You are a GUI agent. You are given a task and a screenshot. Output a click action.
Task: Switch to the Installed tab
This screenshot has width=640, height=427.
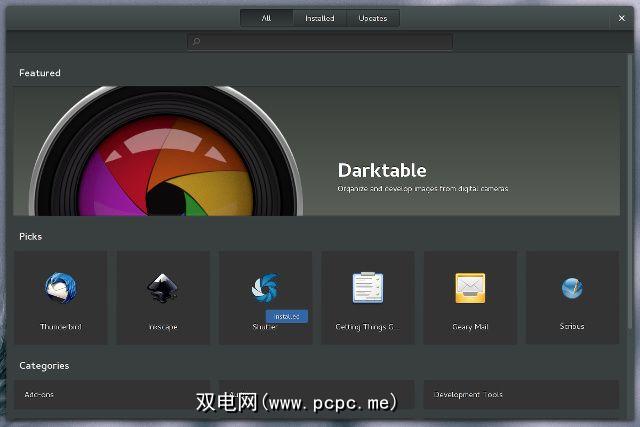tap(320, 18)
